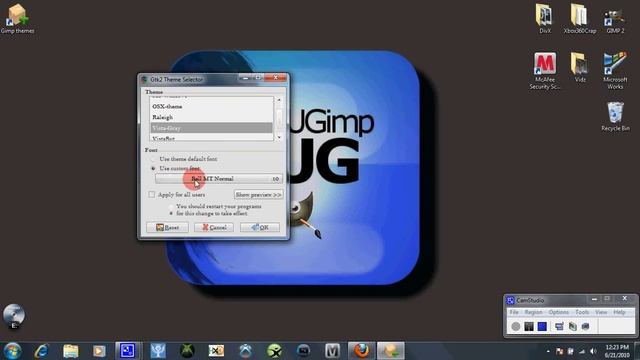Click Show preview button
Viewport: 640px width, 360px height.
258,195
